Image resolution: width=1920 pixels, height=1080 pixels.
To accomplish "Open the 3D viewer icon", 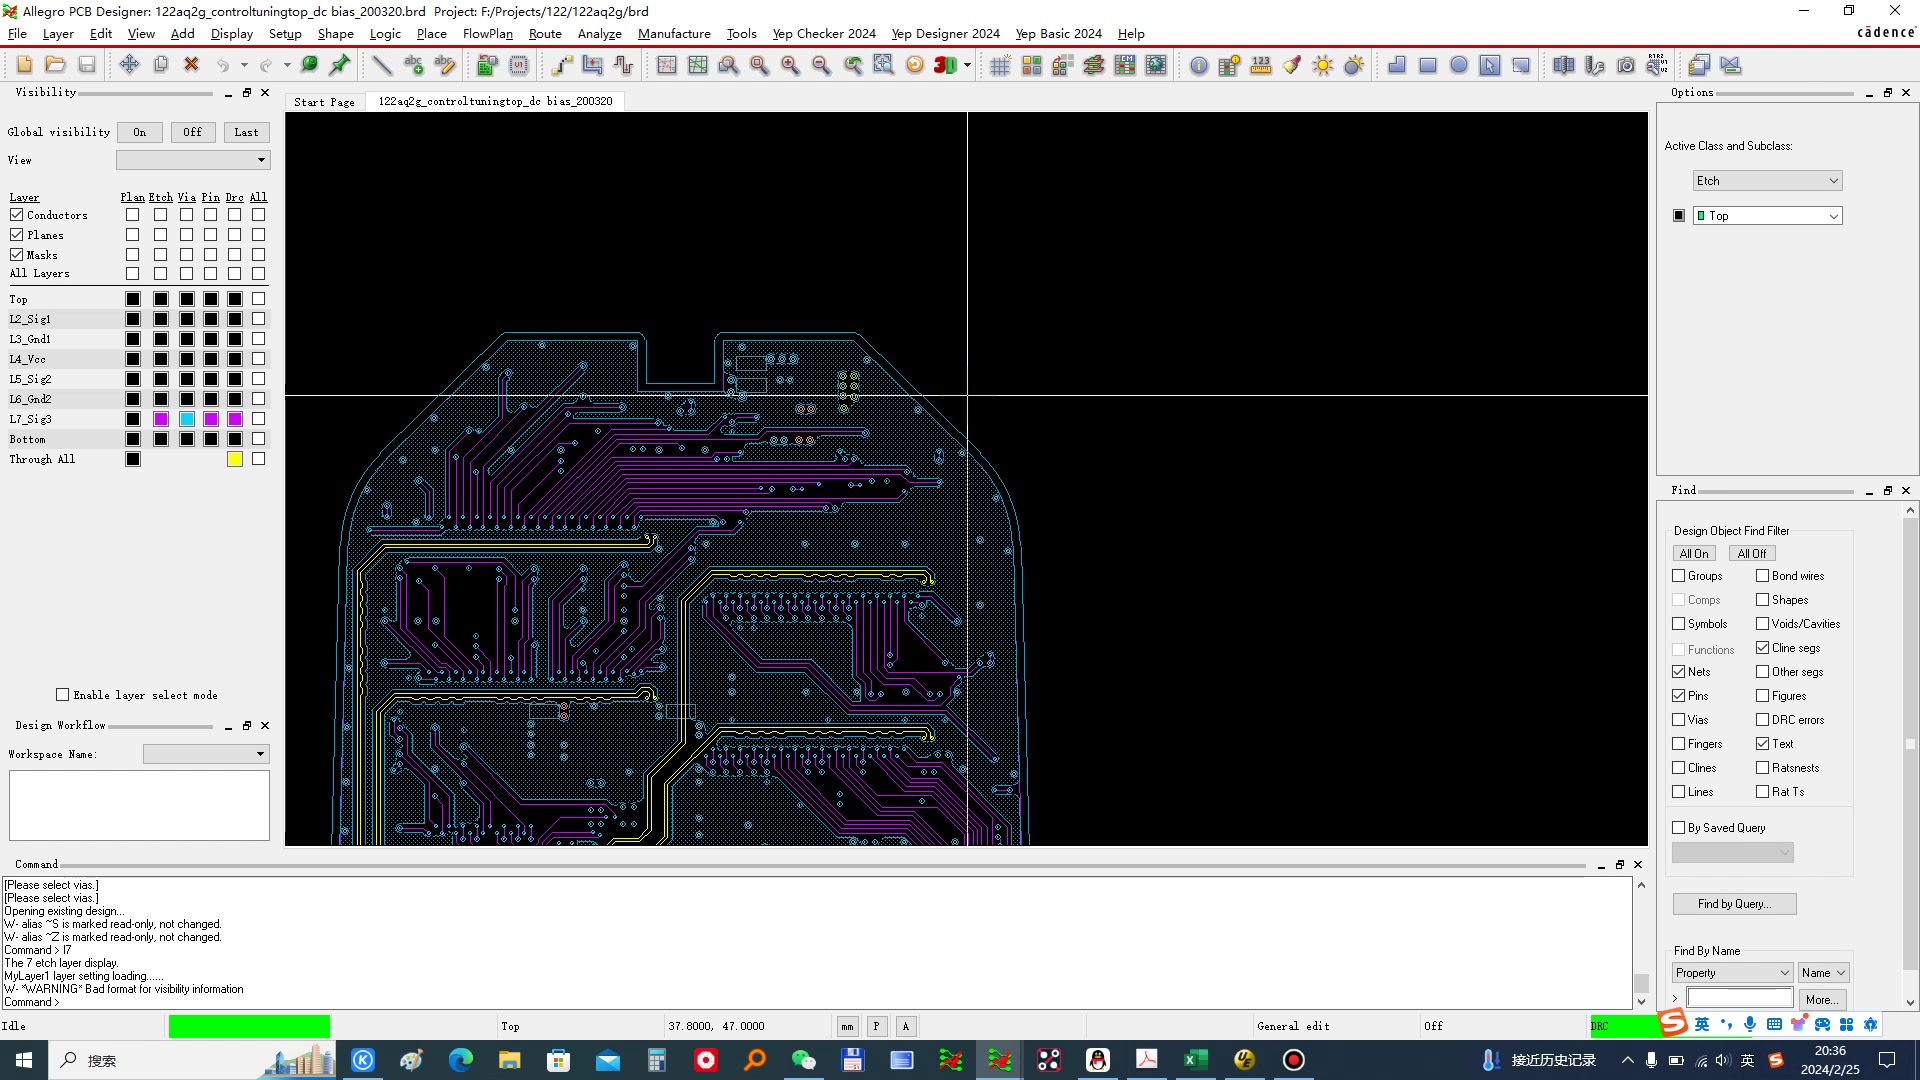I will [944, 65].
